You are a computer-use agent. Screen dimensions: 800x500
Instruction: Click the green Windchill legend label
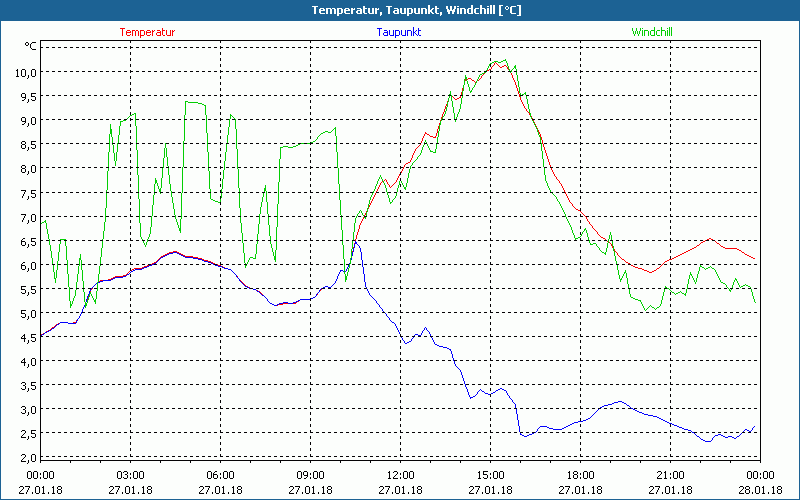(651, 32)
